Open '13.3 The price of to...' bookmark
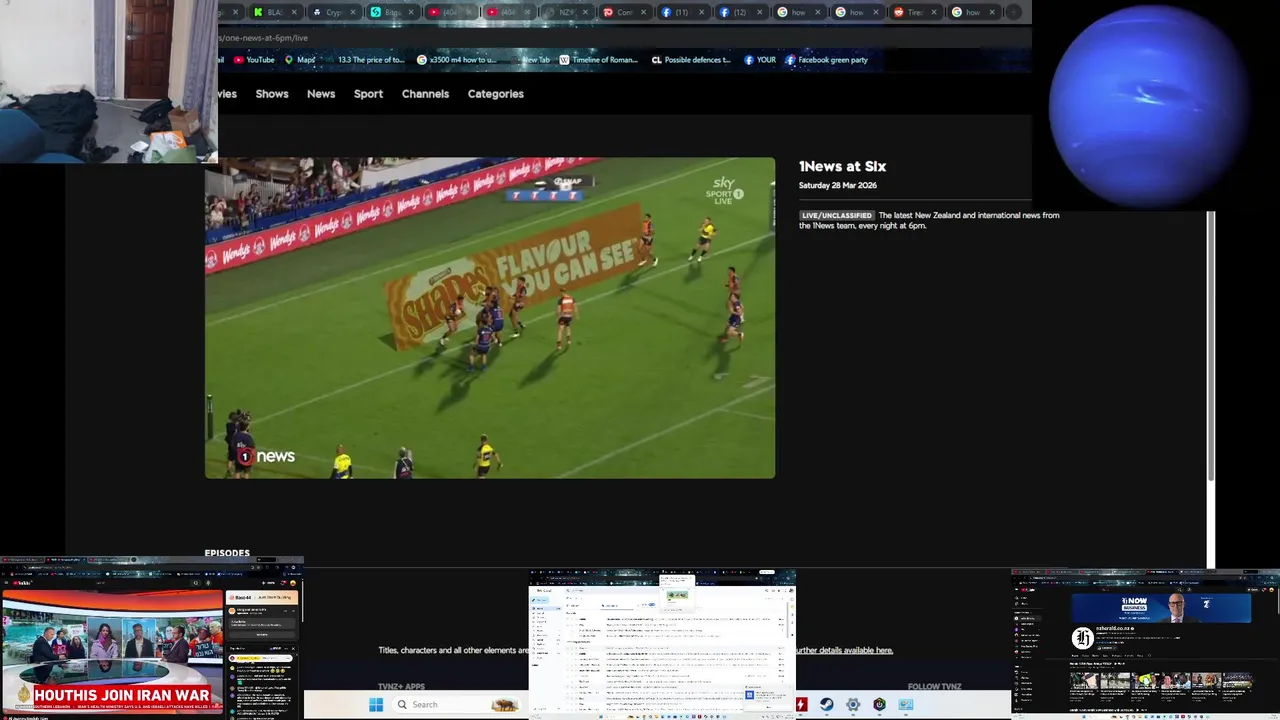Image resolution: width=1280 pixels, height=720 pixels. tap(364, 60)
